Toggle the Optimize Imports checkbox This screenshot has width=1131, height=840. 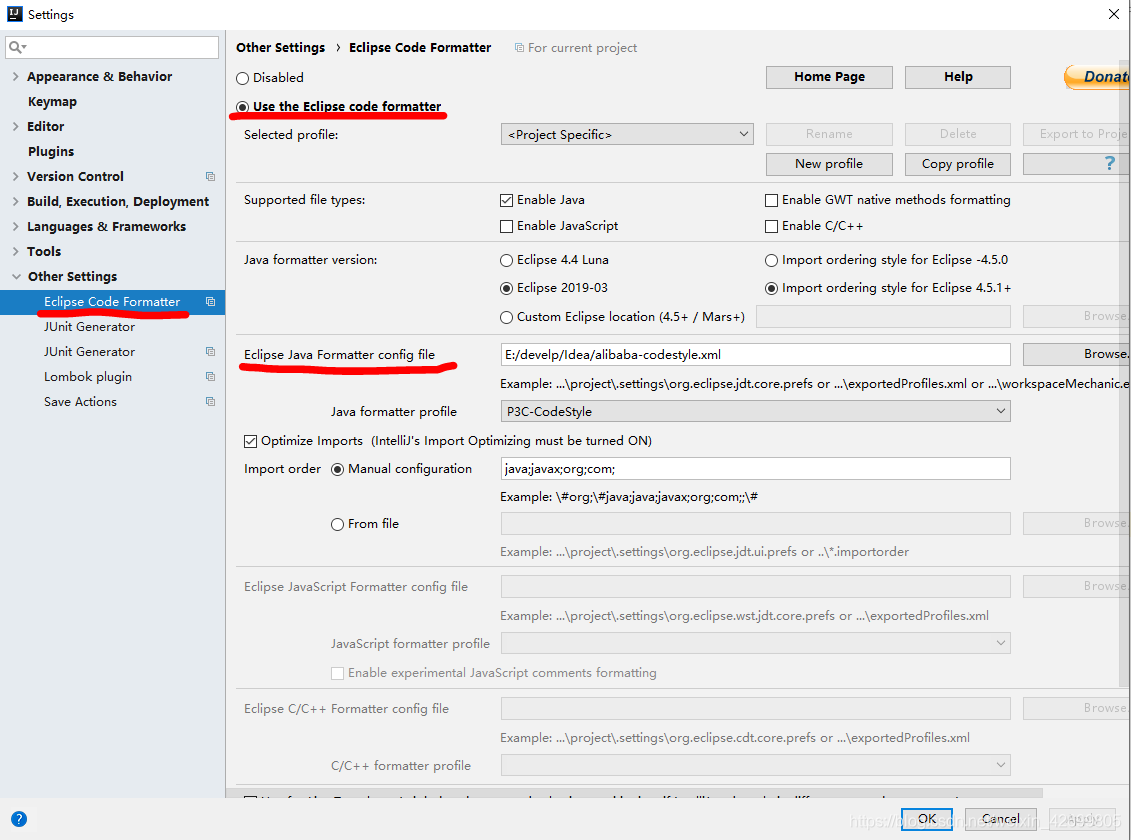click(x=250, y=441)
